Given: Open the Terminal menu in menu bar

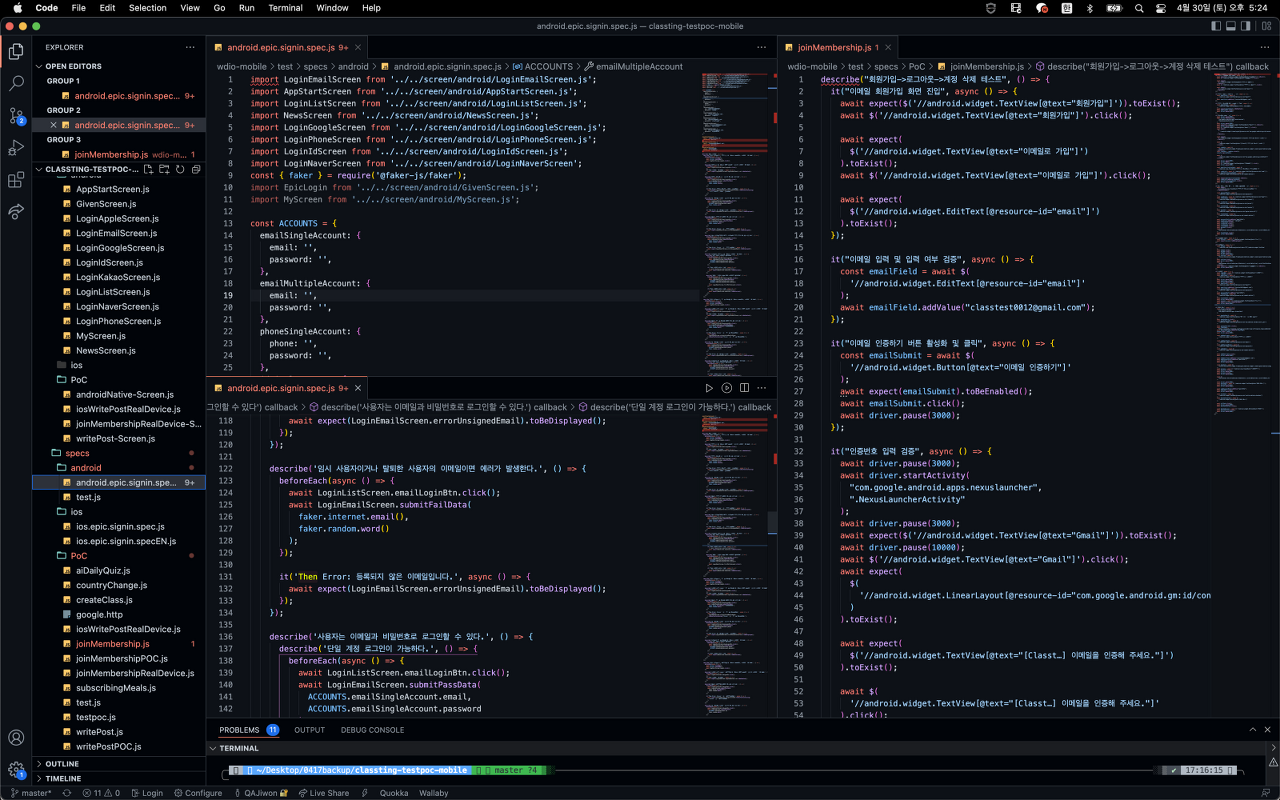Looking at the screenshot, I should [x=285, y=8].
